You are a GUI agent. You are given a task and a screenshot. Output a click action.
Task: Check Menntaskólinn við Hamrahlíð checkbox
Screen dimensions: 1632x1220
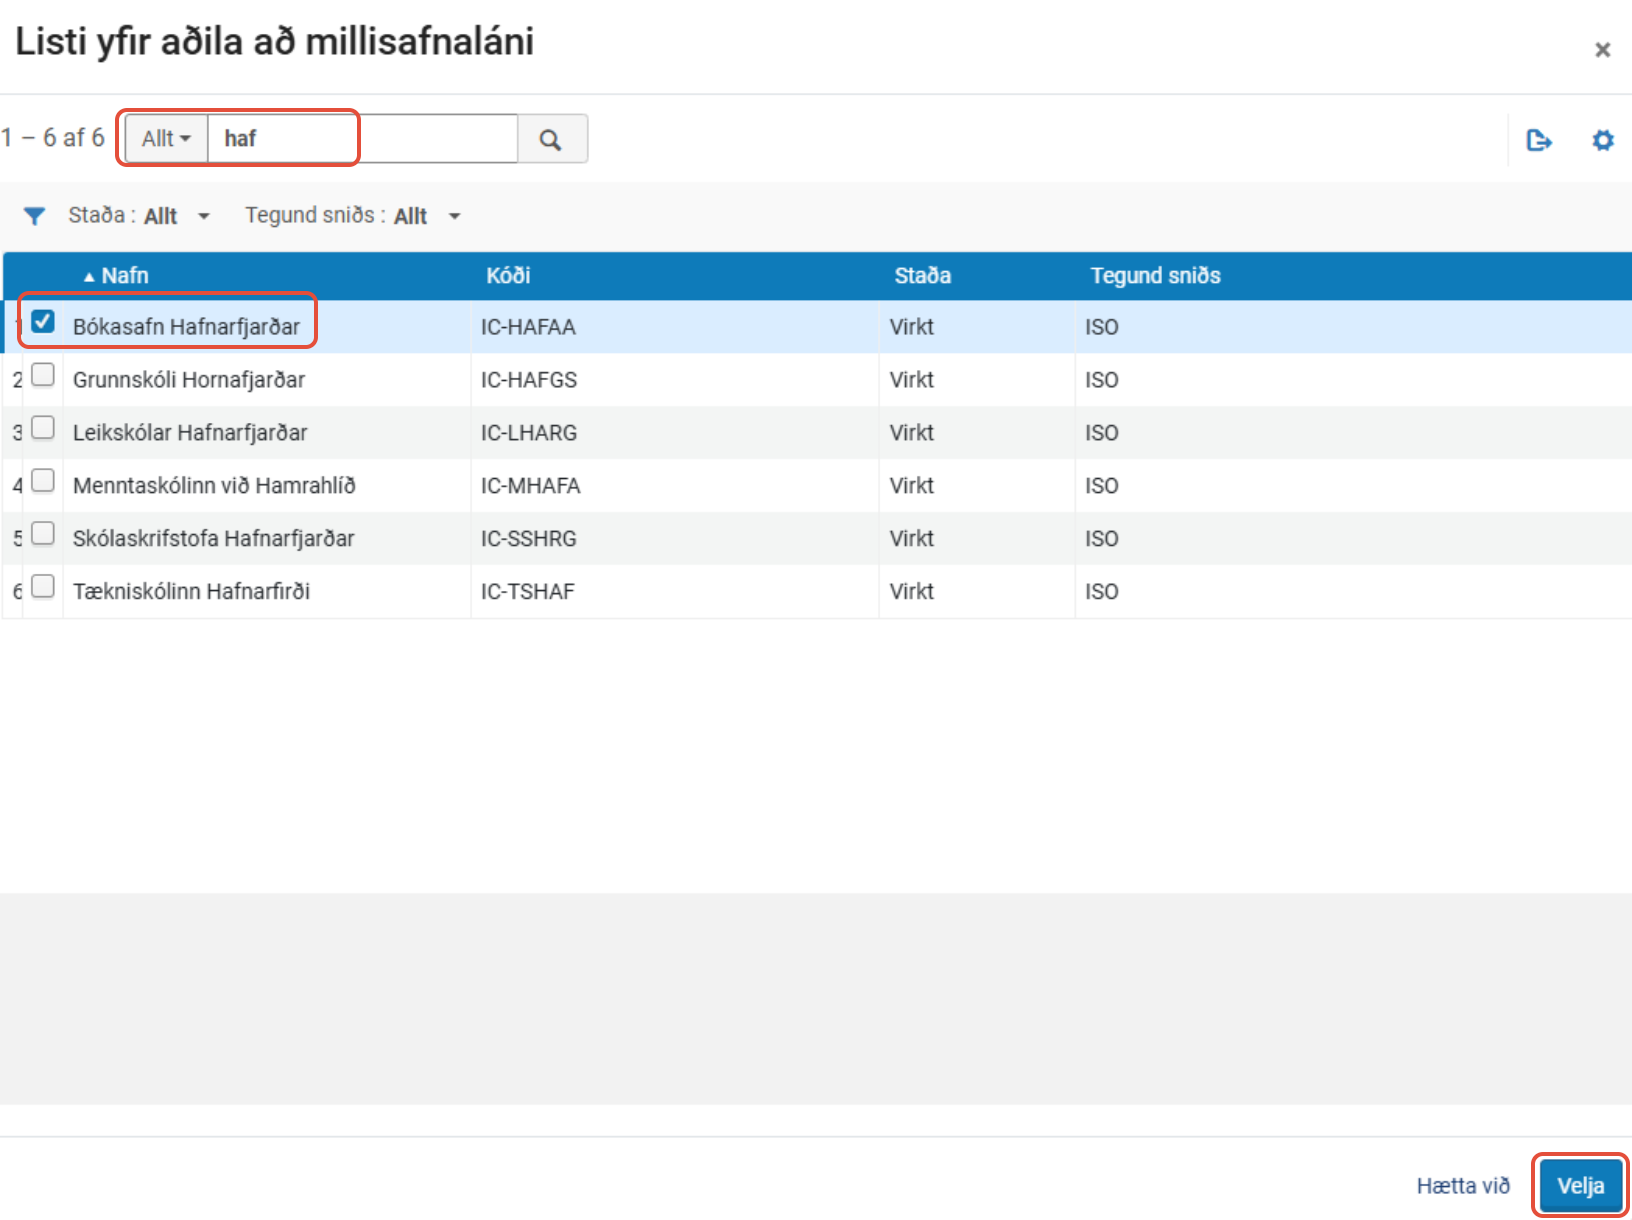(x=42, y=480)
